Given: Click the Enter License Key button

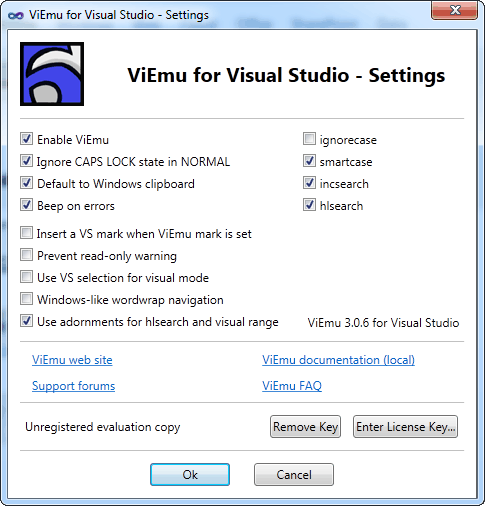Looking at the screenshot, I should (x=405, y=427).
